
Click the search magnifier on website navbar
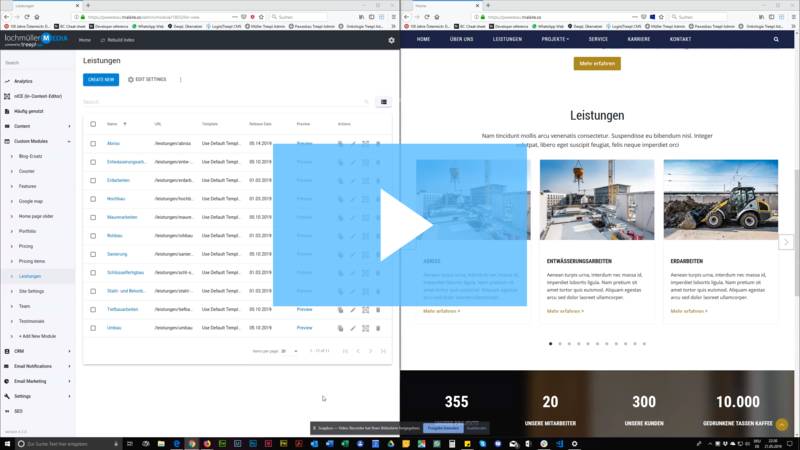click(x=775, y=39)
